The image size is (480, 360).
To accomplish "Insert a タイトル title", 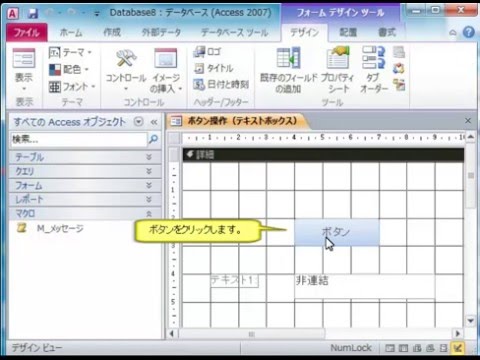I will point(214,68).
